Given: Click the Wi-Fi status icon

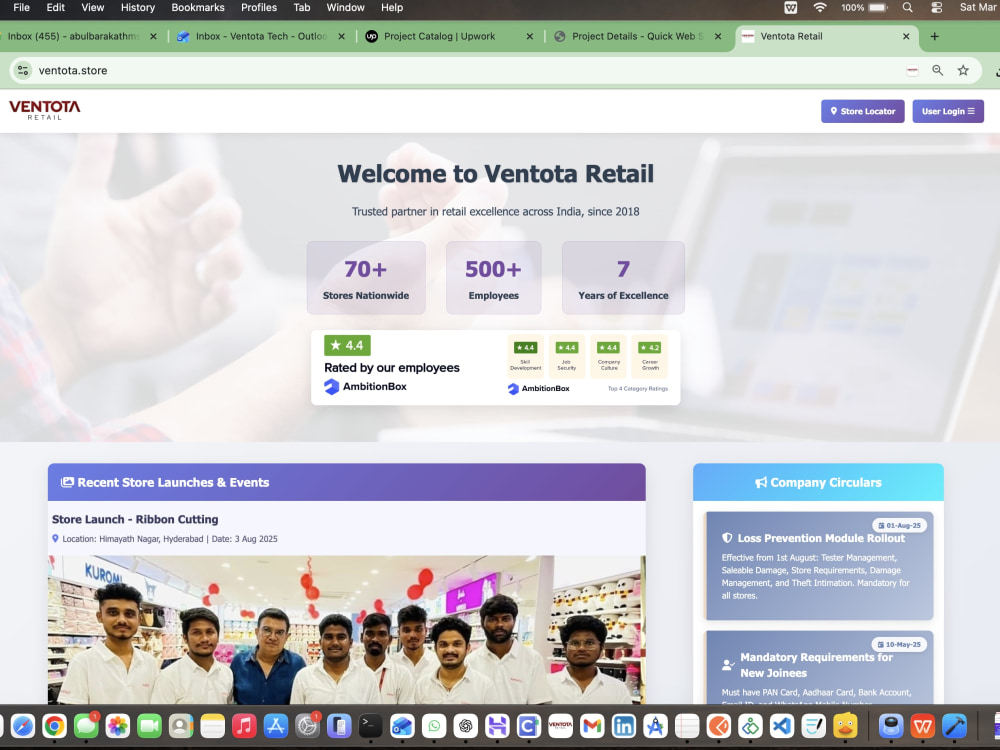Looking at the screenshot, I should point(820,8).
